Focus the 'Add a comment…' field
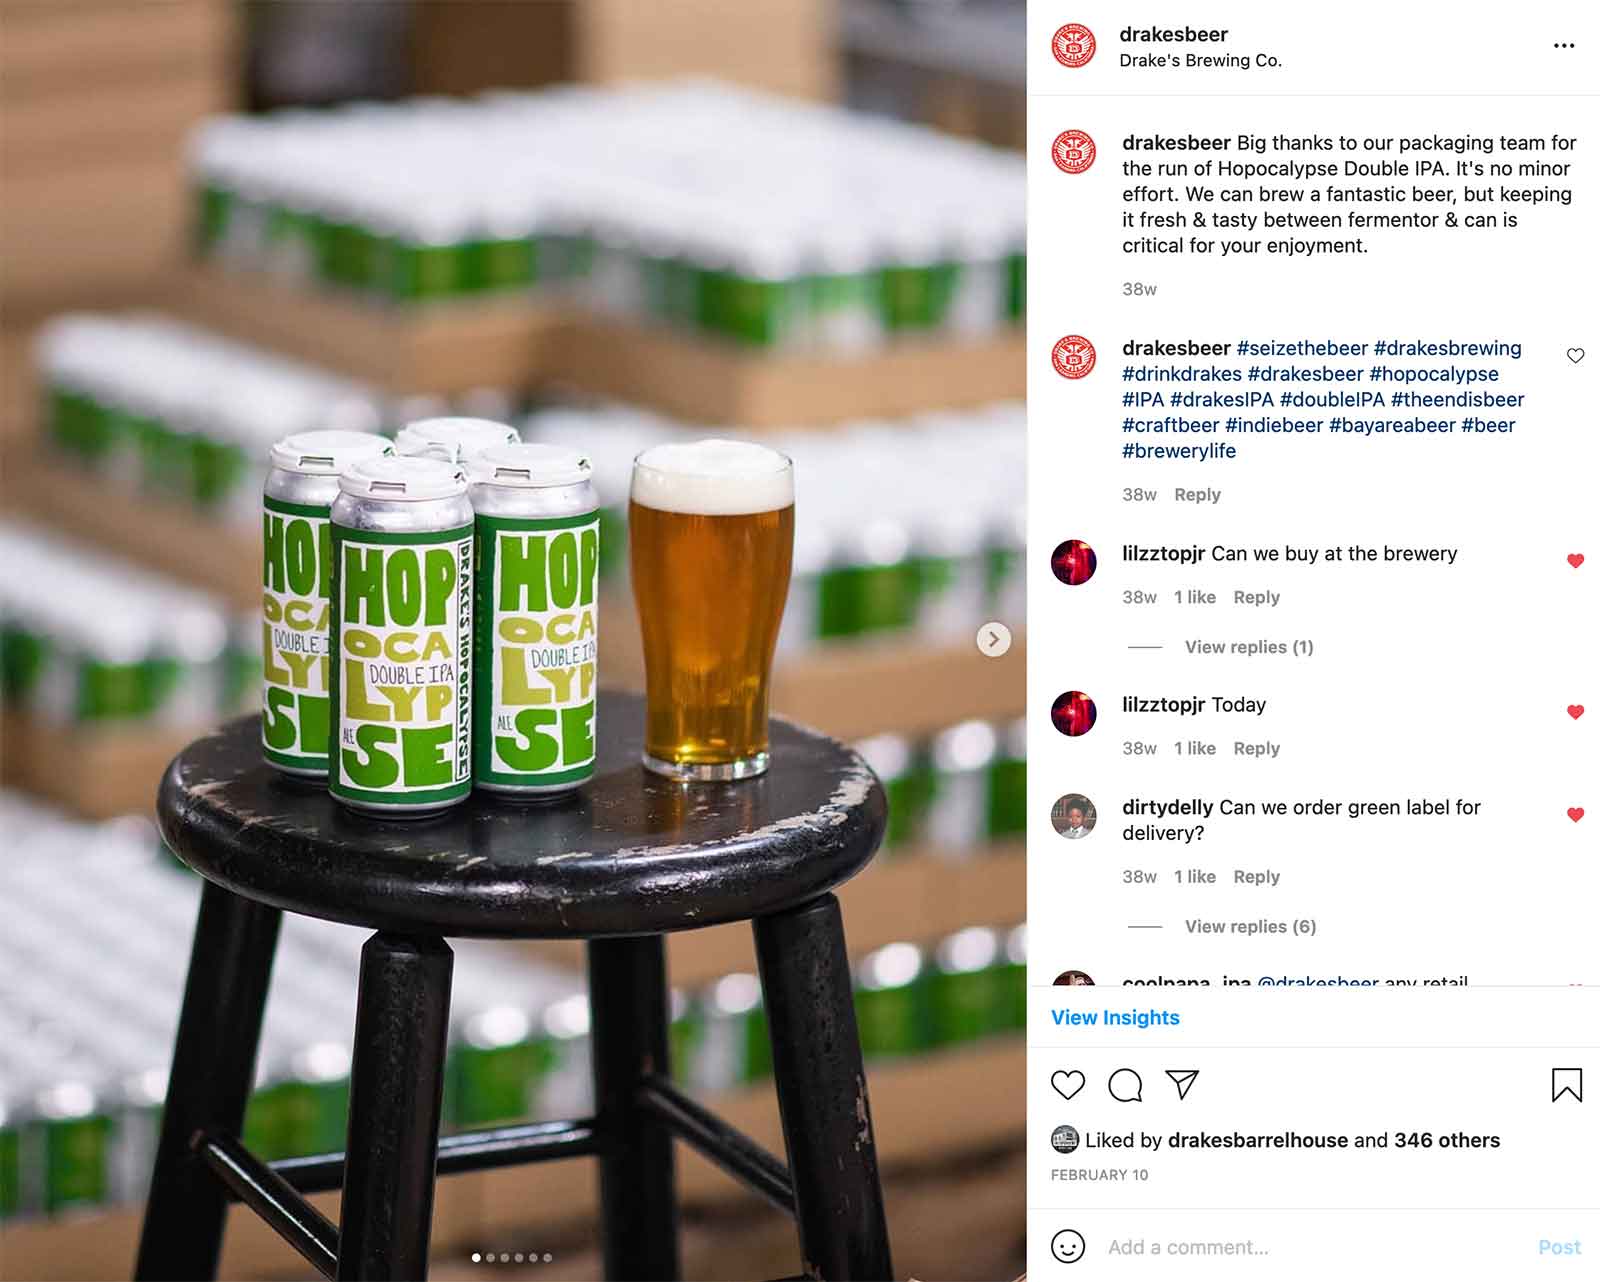1600x1282 pixels. tap(1315, 1247)
